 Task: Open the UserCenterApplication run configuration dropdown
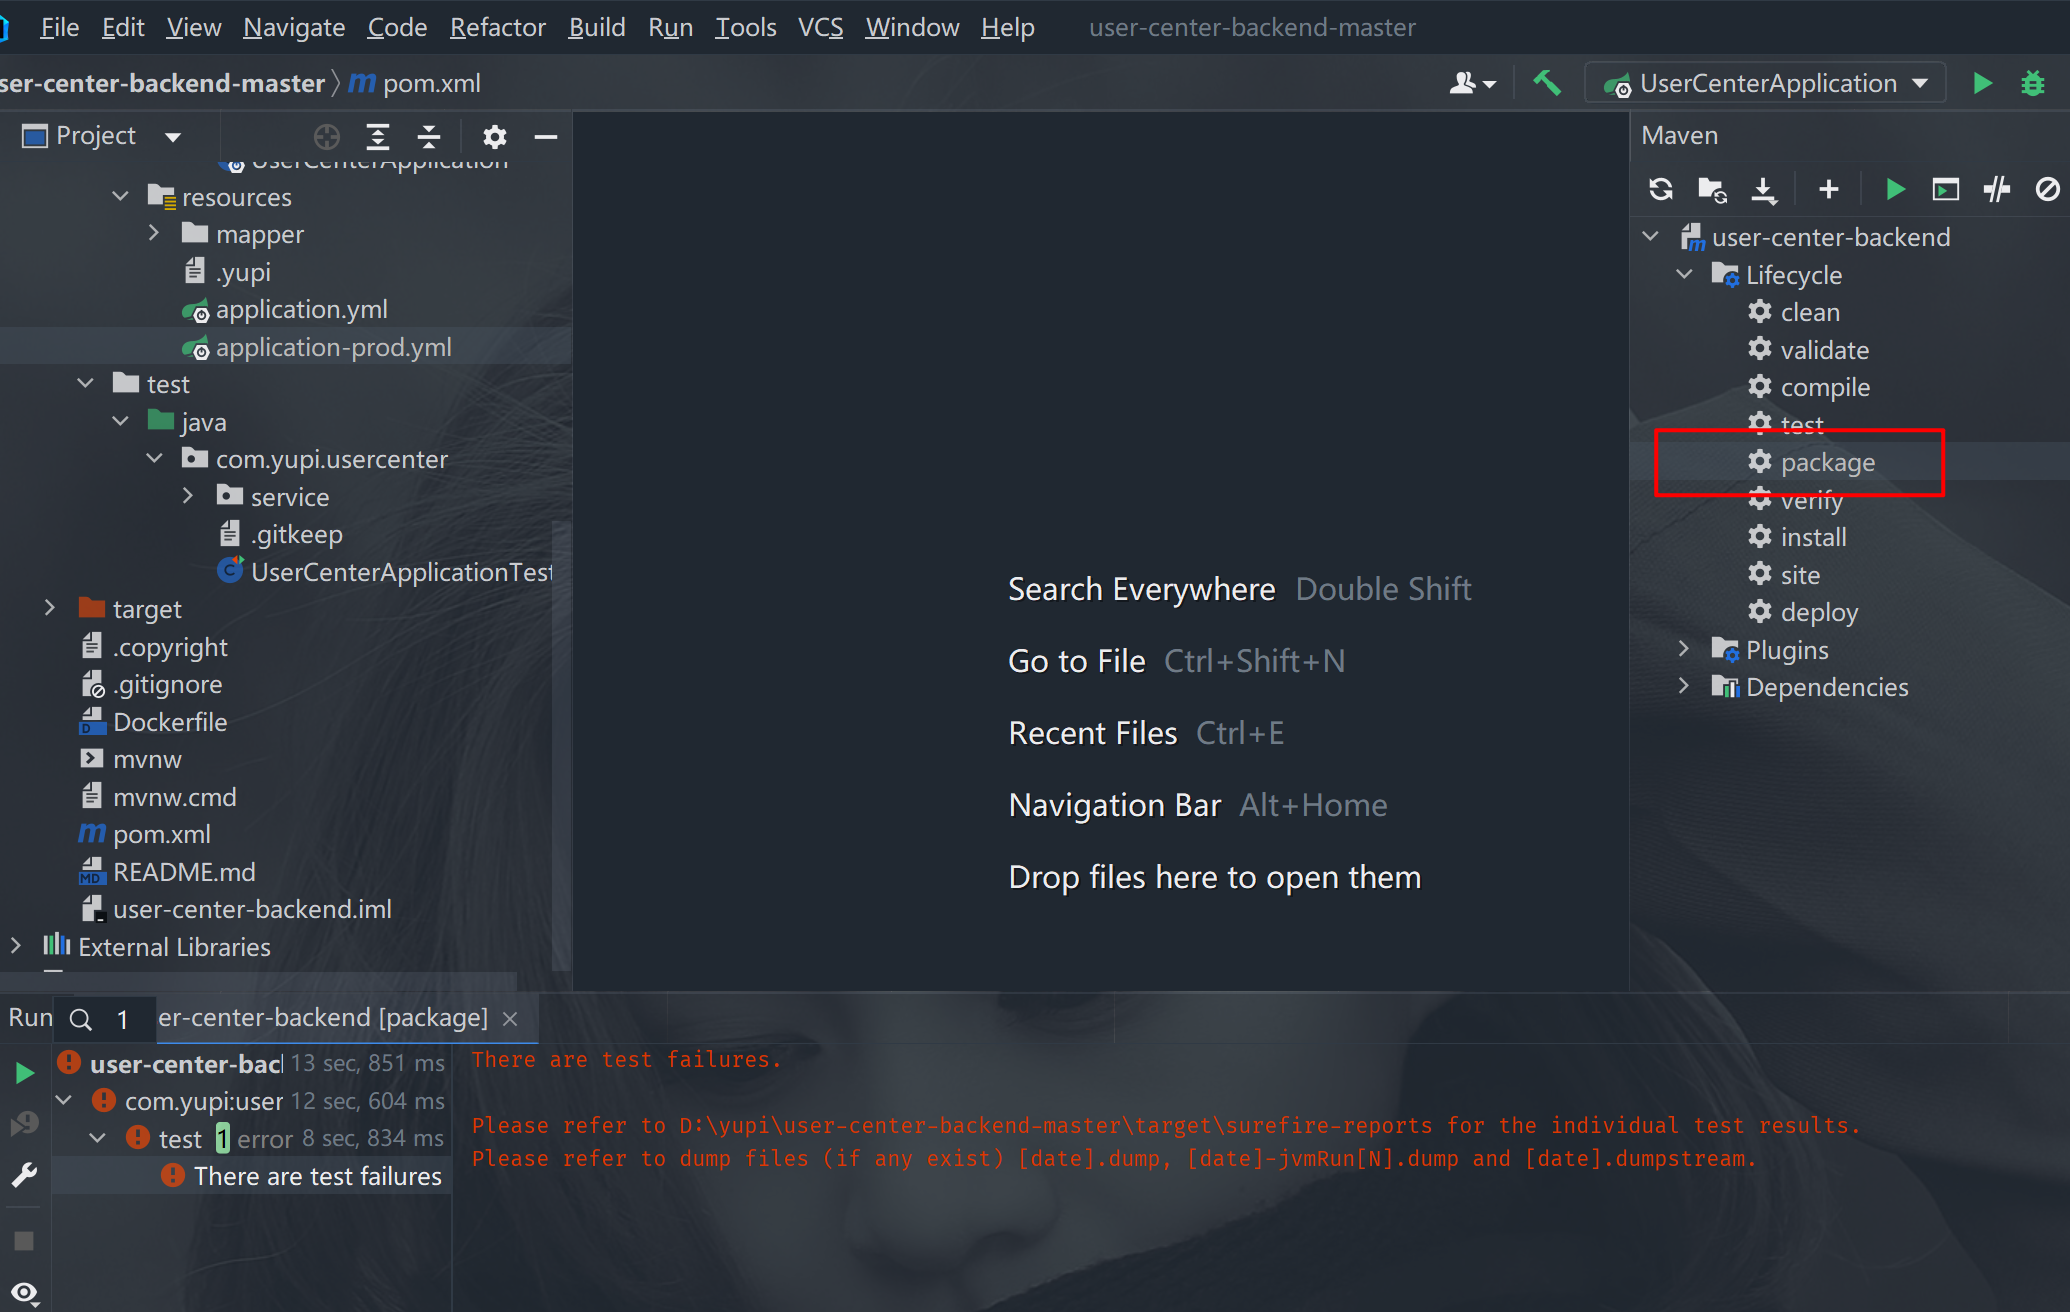click(1768, 83)
